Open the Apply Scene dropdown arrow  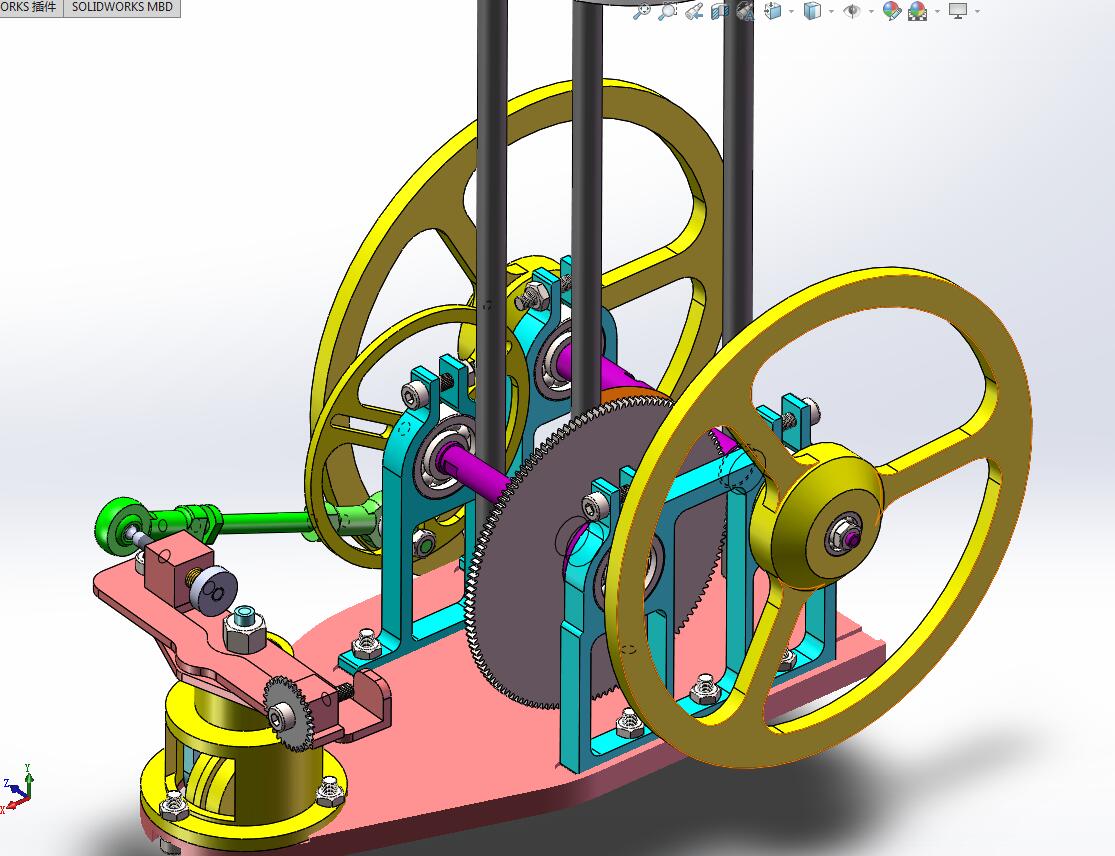[x=937, y=11]
